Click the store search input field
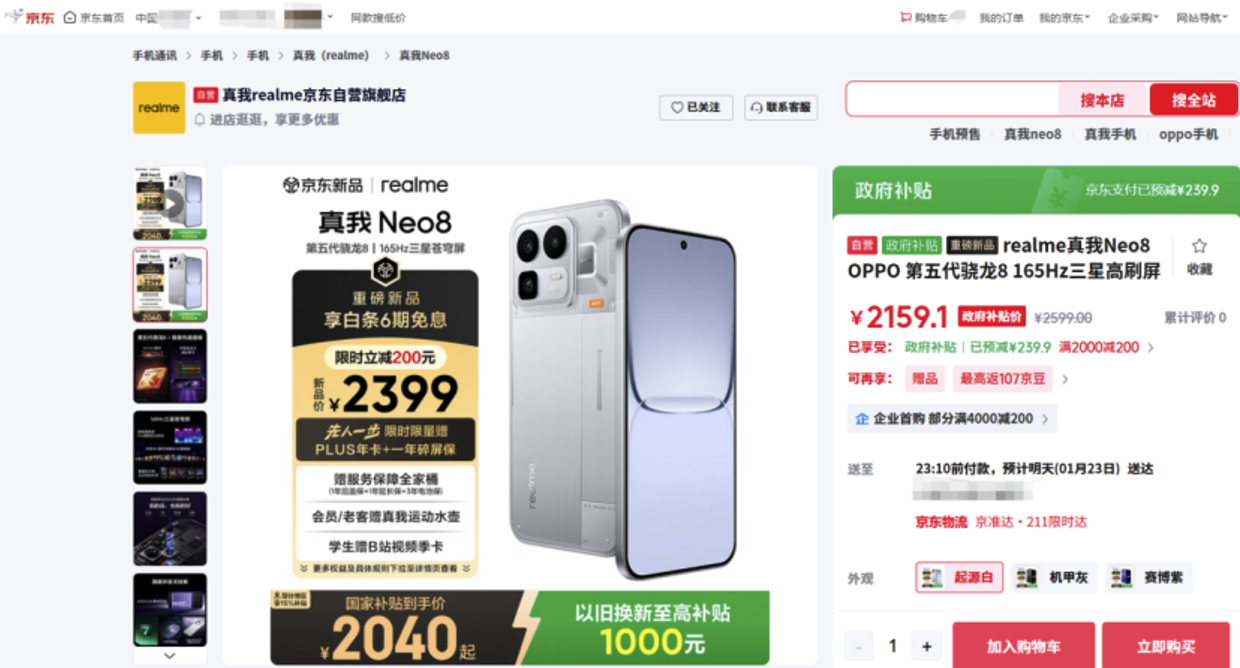Screen dimensions: 1240x668 (953, 99)
